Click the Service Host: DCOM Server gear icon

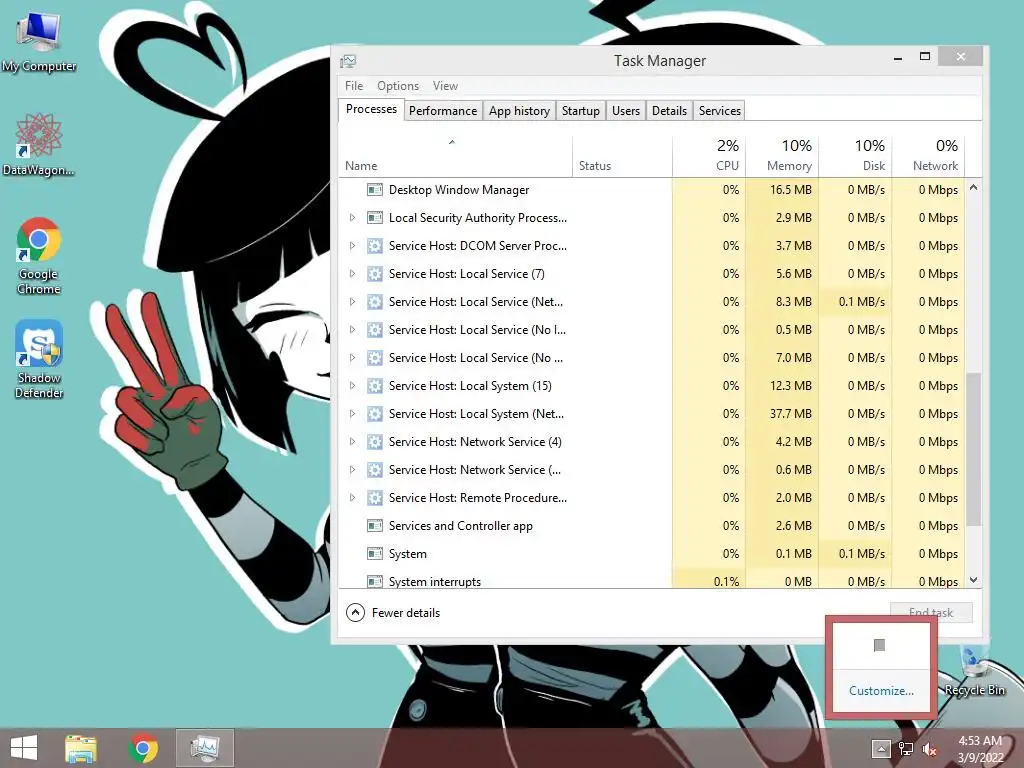pos(375,246)
